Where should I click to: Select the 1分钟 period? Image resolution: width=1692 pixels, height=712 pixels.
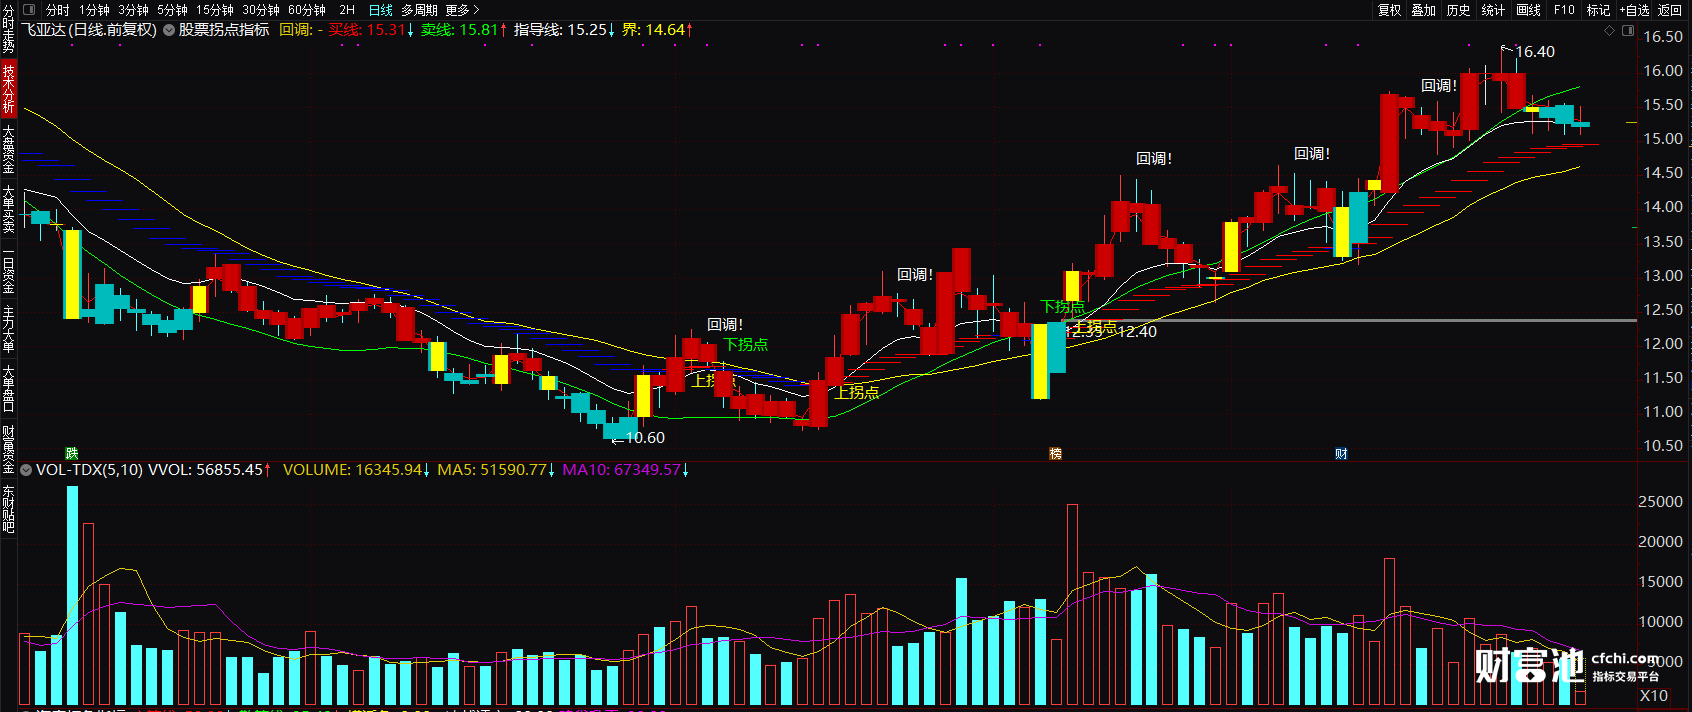pos(95,10)
